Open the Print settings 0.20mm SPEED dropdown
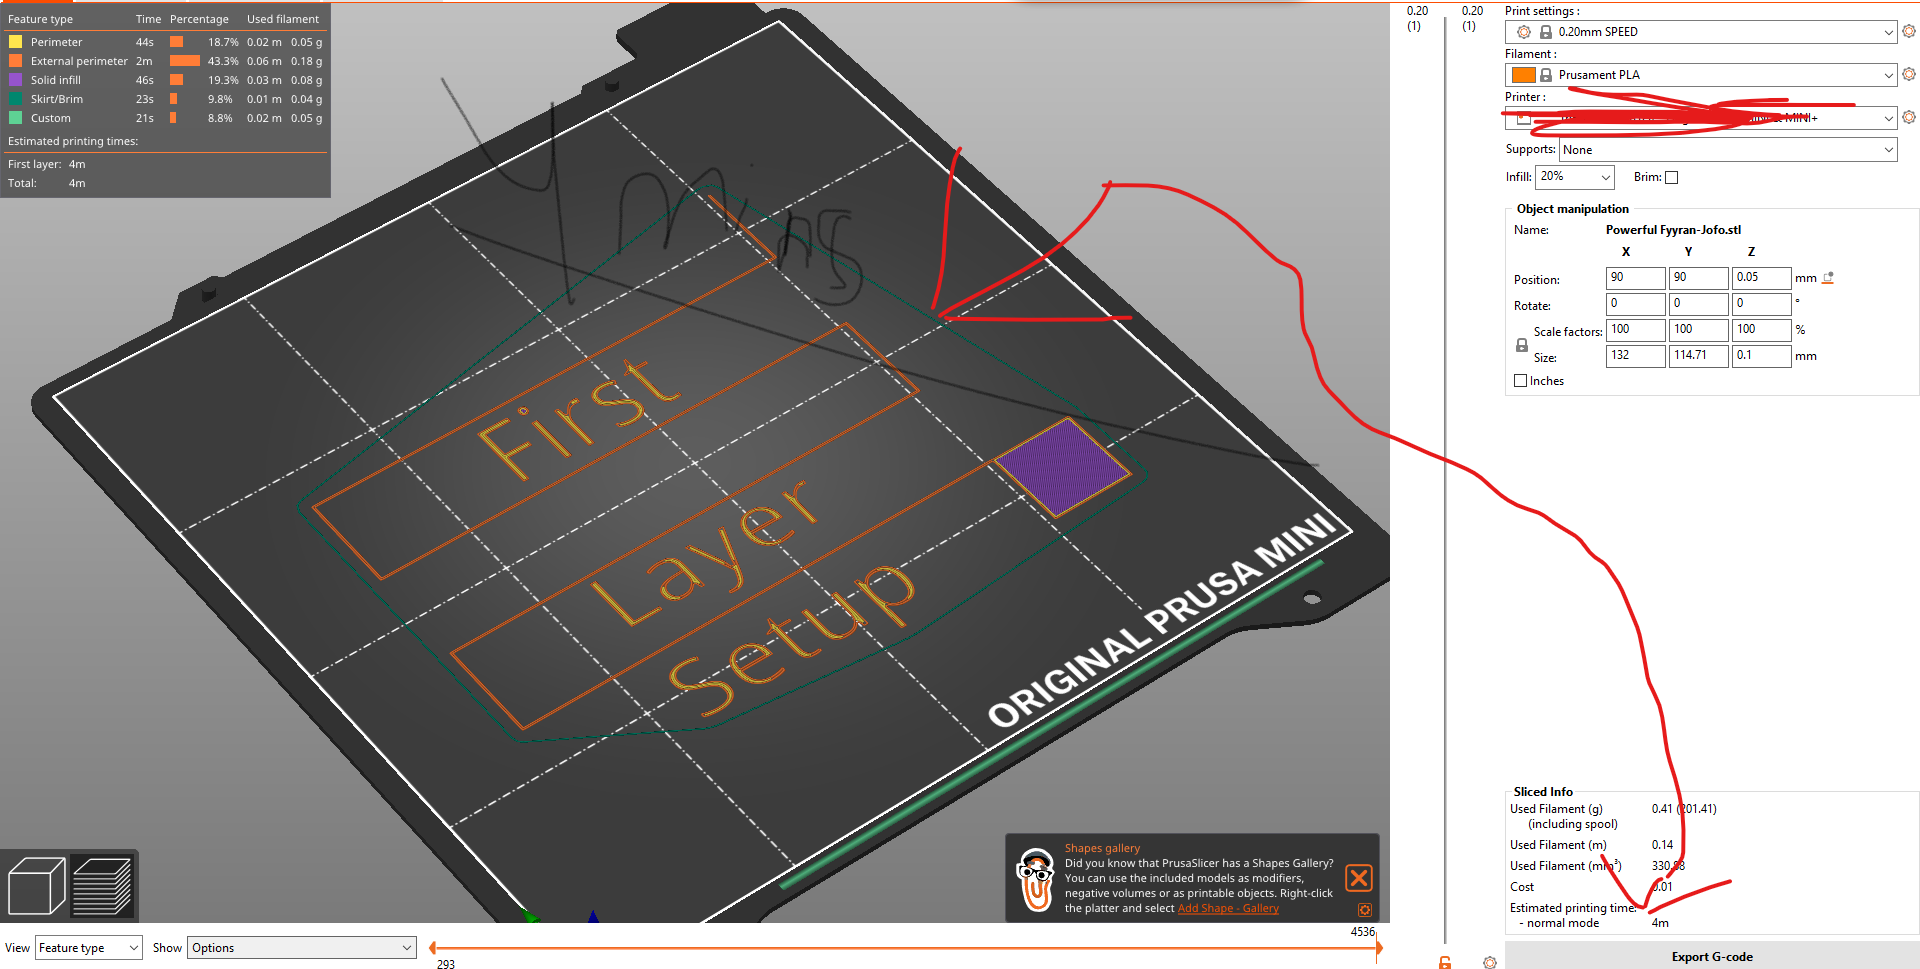The width and height of the screenshot is (1920, 969). 1701,32
